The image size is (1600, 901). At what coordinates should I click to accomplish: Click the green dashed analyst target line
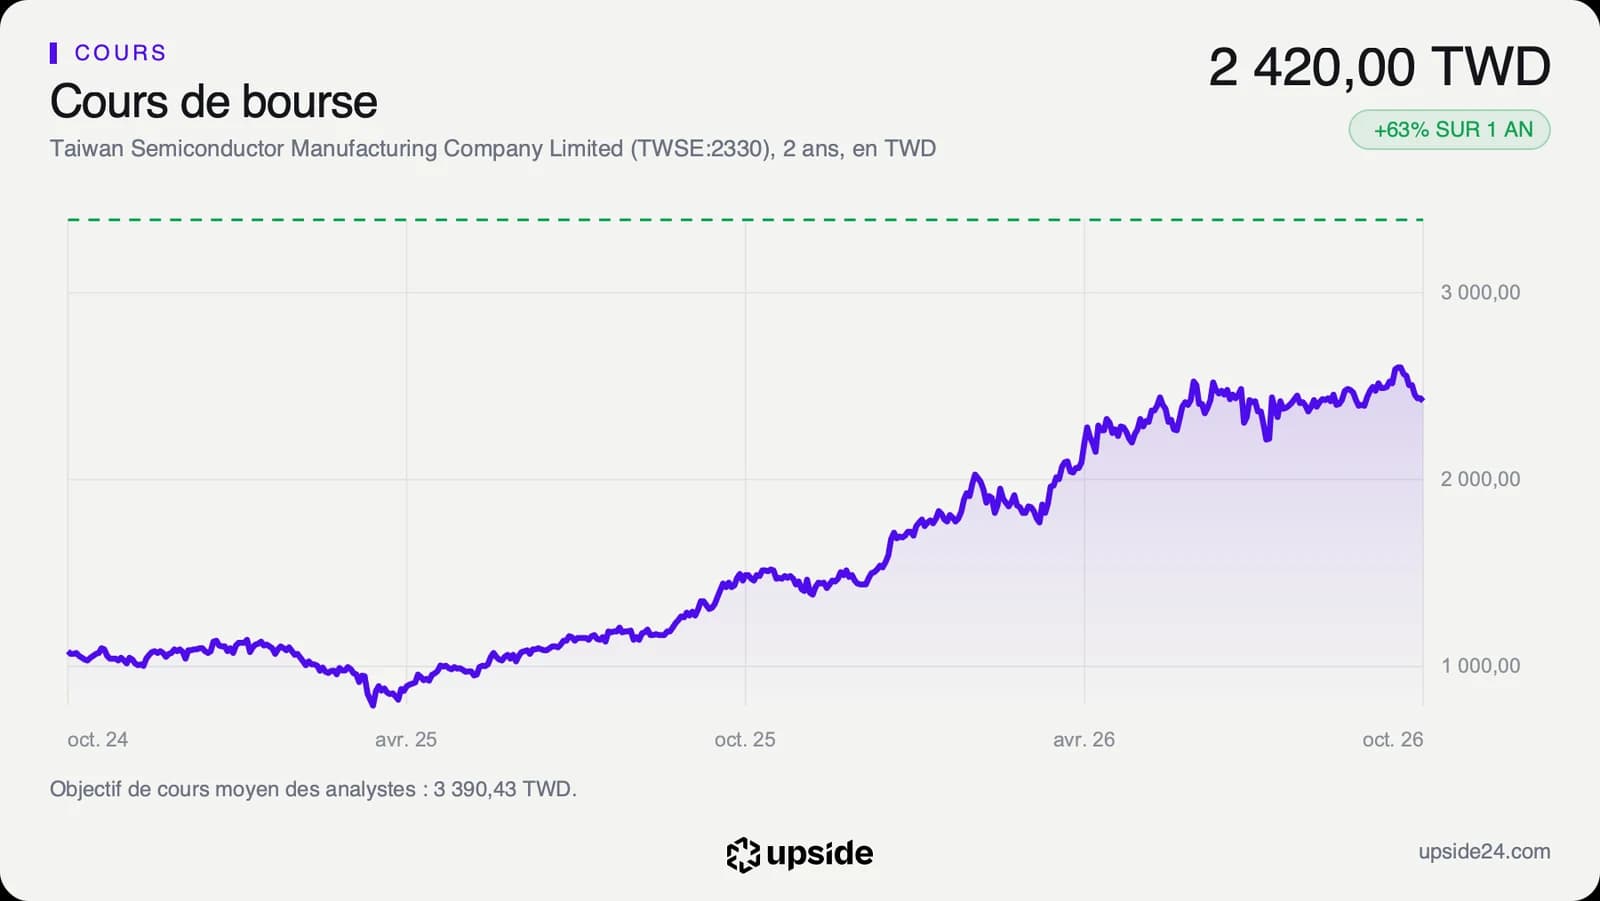(745, 219)
